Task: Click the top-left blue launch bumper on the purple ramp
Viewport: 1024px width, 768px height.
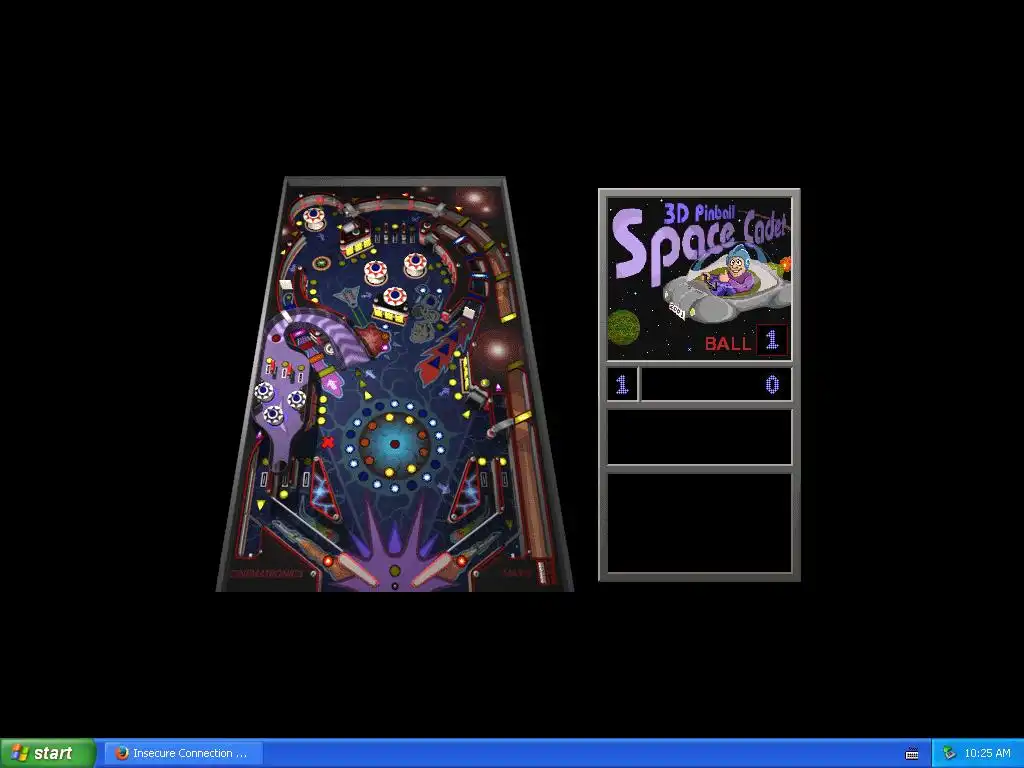Action: [x=264, y=392]
